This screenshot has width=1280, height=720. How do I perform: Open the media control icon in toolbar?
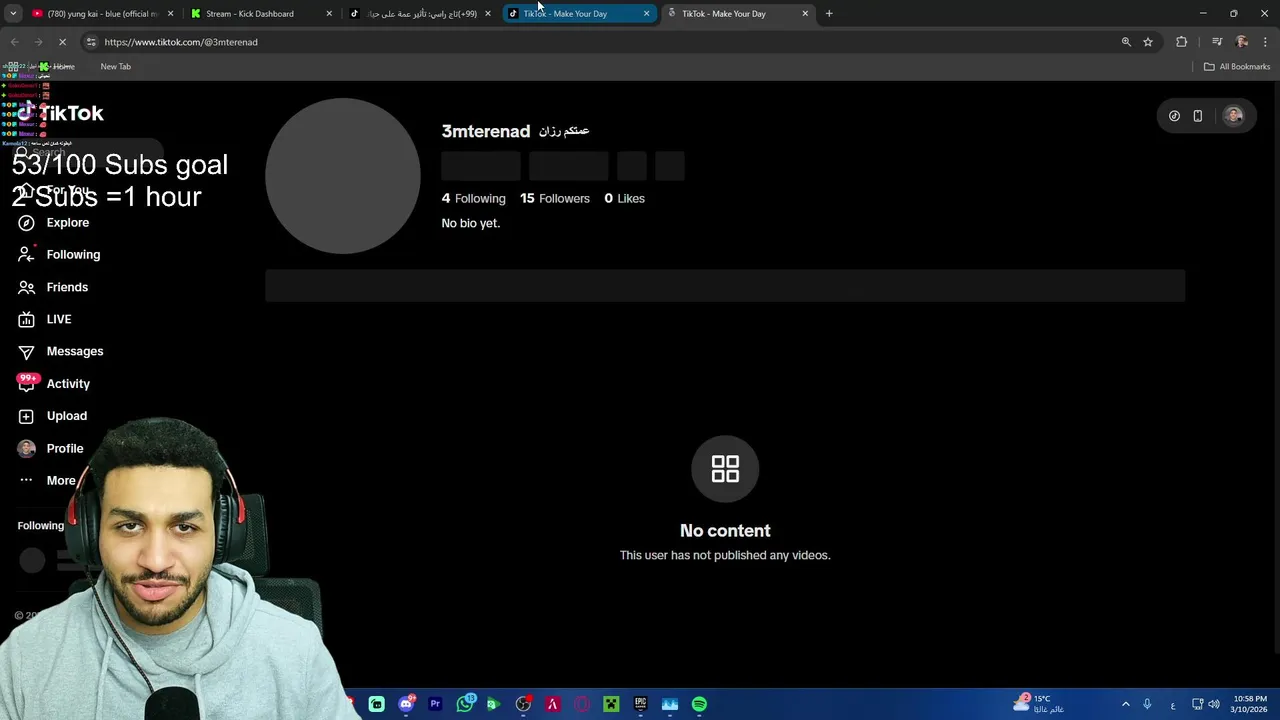[1217, 42]
